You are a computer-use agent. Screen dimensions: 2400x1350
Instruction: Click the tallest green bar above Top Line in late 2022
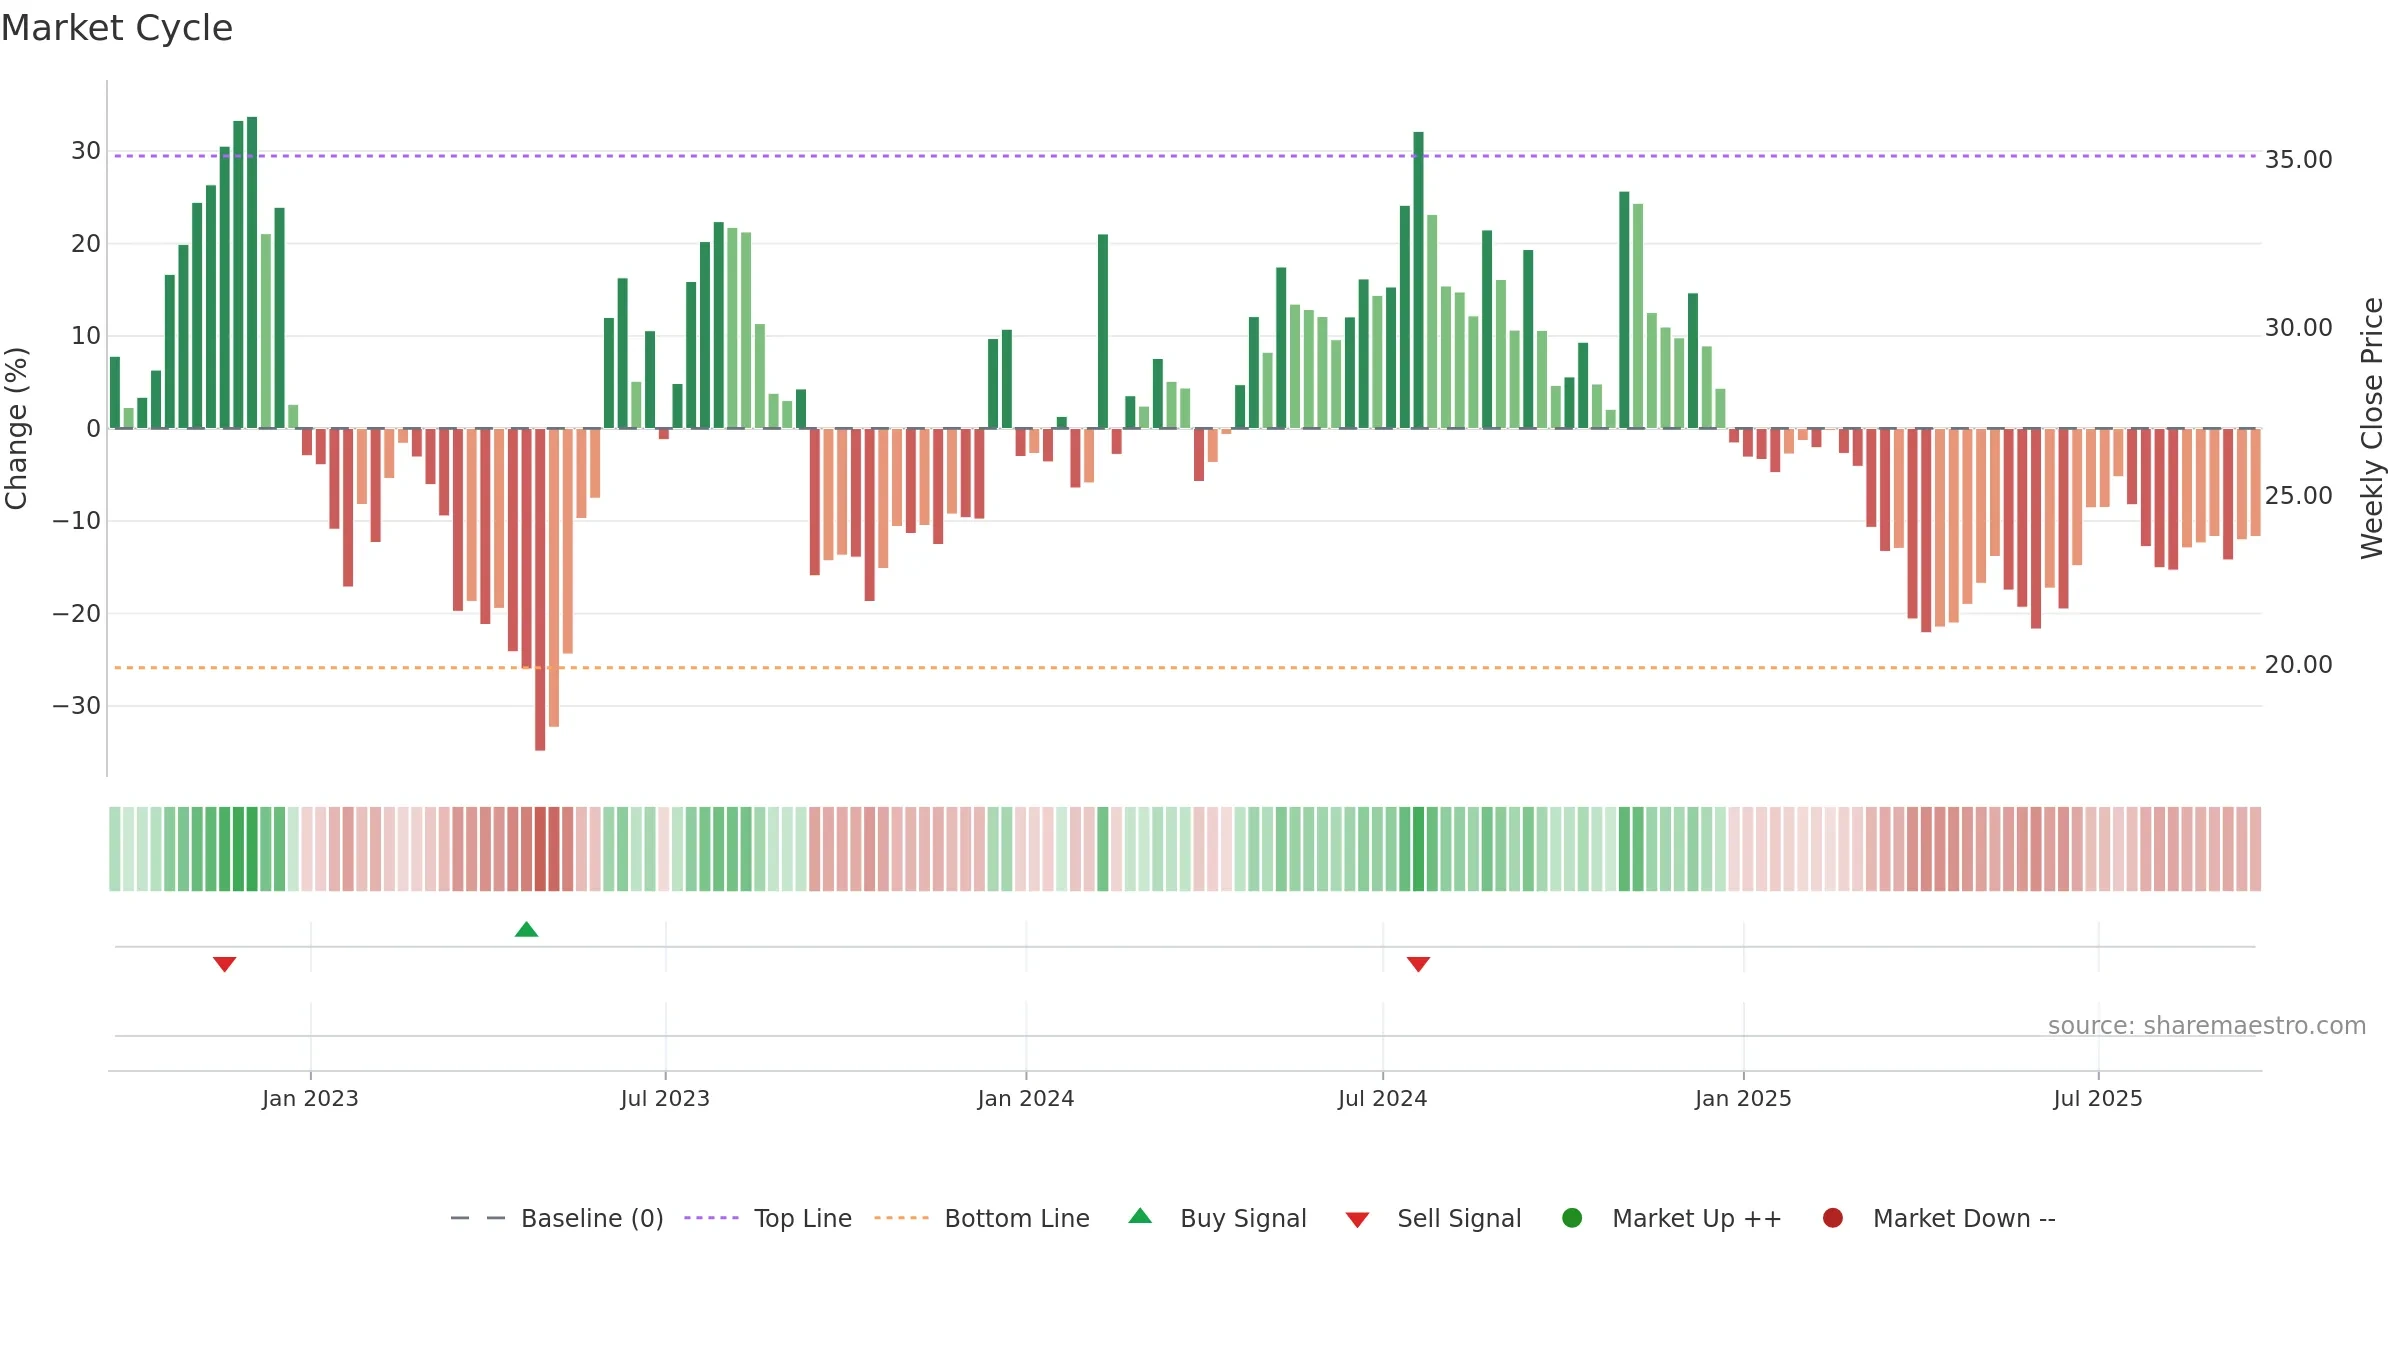252,272
